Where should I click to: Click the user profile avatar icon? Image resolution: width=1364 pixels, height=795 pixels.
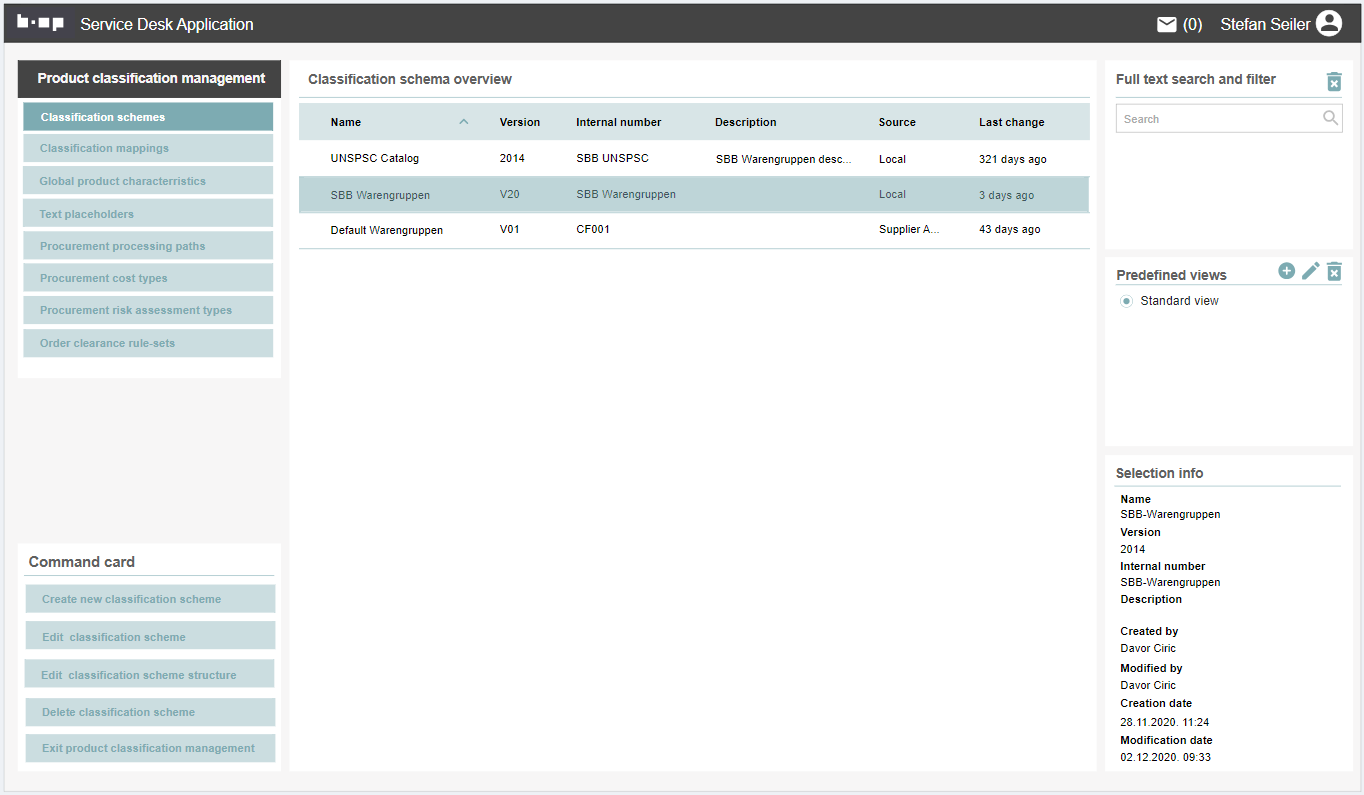click(1328, 24)
